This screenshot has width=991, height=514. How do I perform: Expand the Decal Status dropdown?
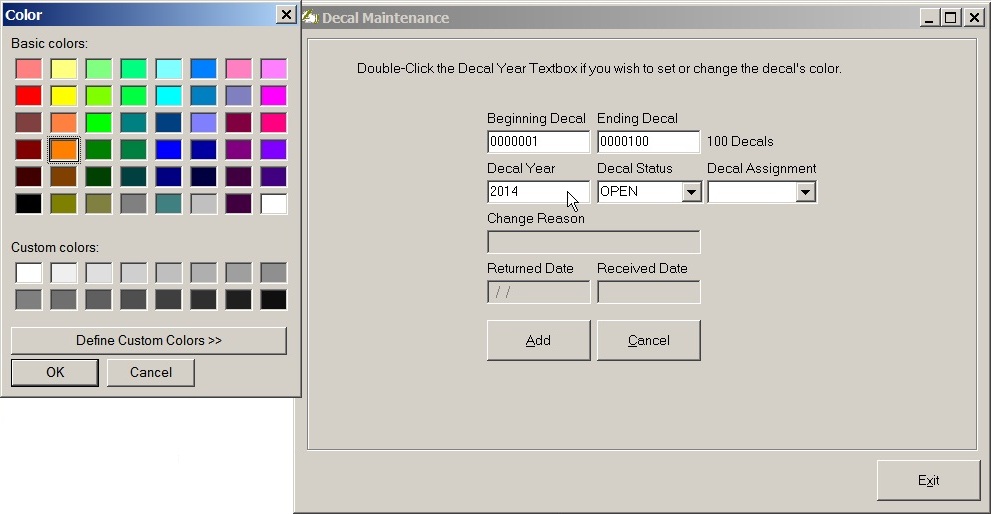click(x=691, y=192)
